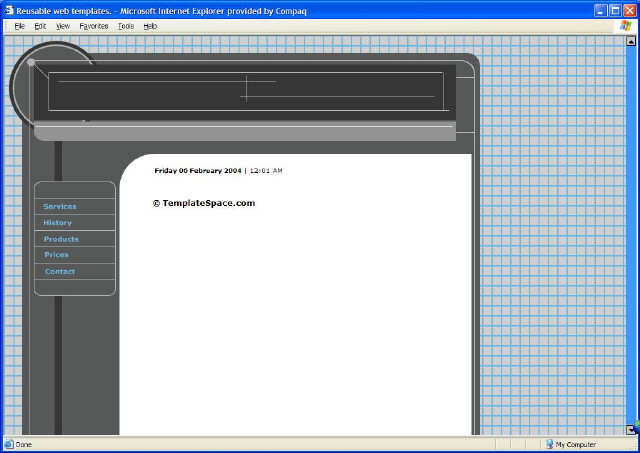
Task: Click the Windows flag logo throbber
Action: pyautogui.click(x=625, y=26)
